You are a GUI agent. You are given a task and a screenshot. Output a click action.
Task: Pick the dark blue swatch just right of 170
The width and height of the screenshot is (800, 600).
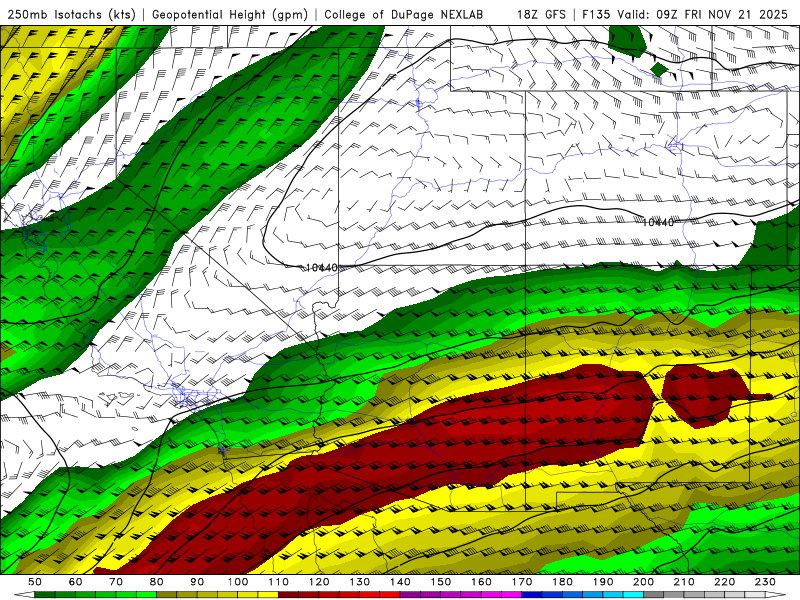532,594
